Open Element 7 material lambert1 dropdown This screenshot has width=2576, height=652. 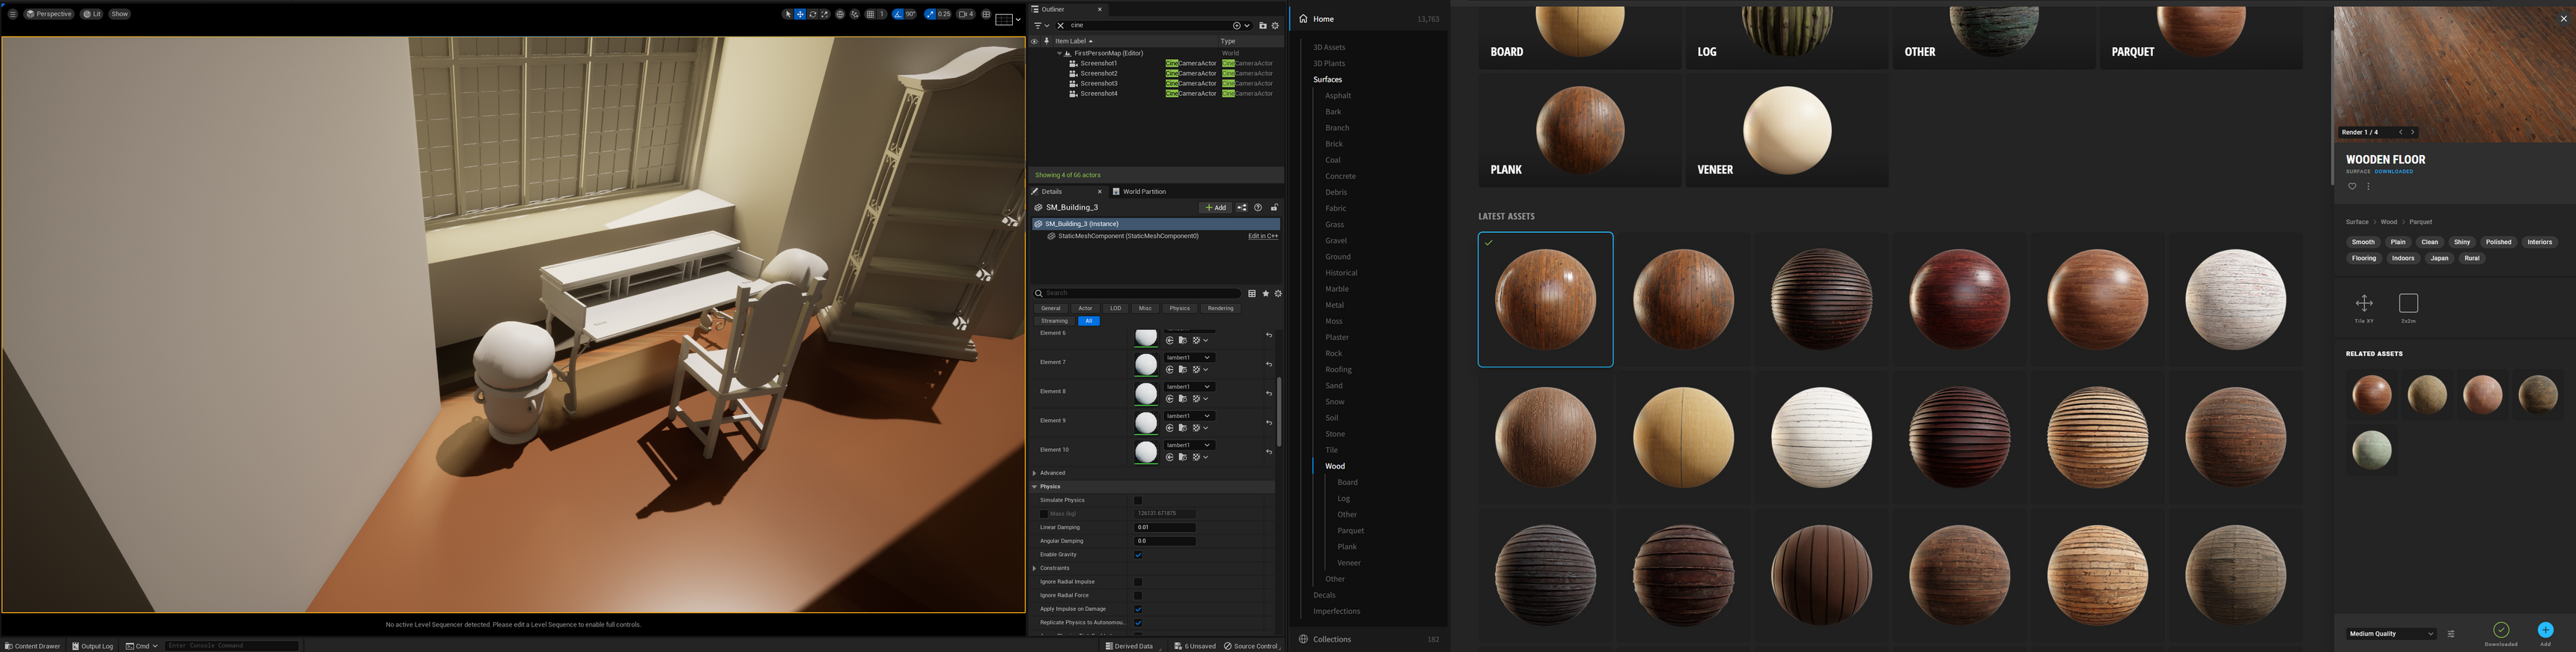(x=1189, y=357)
